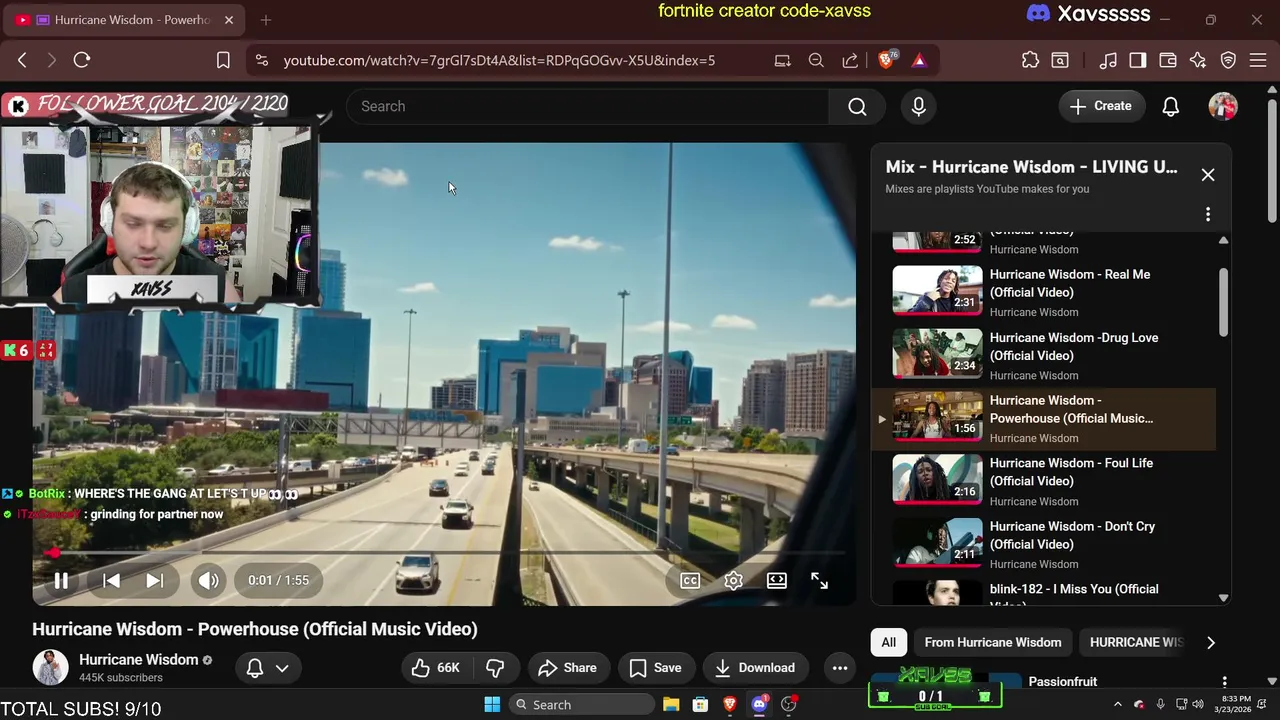Open Brave Shields lion icon
The width and height of the screenshot is (1280, 720).
(885, 61)
